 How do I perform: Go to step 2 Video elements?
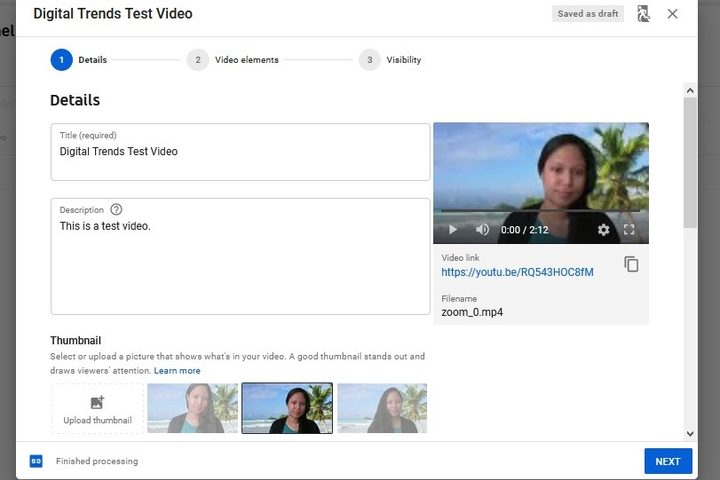(x=233, y=60)
